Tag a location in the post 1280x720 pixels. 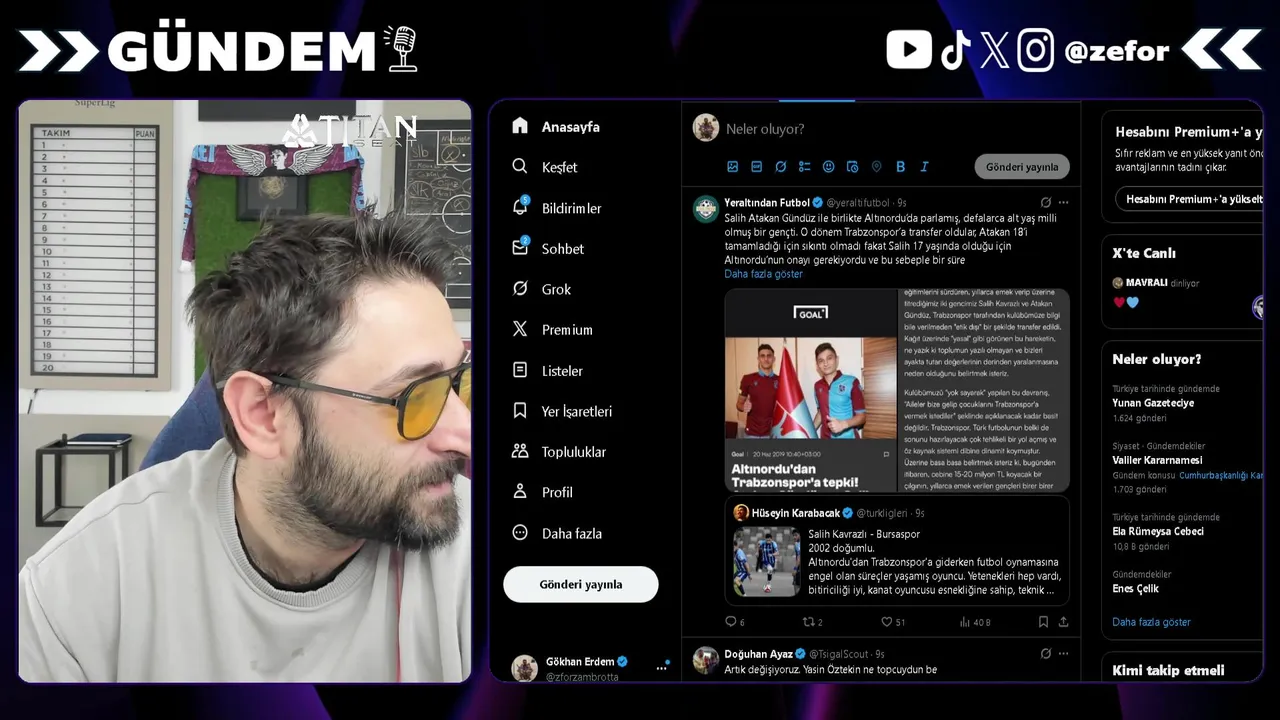876,167
